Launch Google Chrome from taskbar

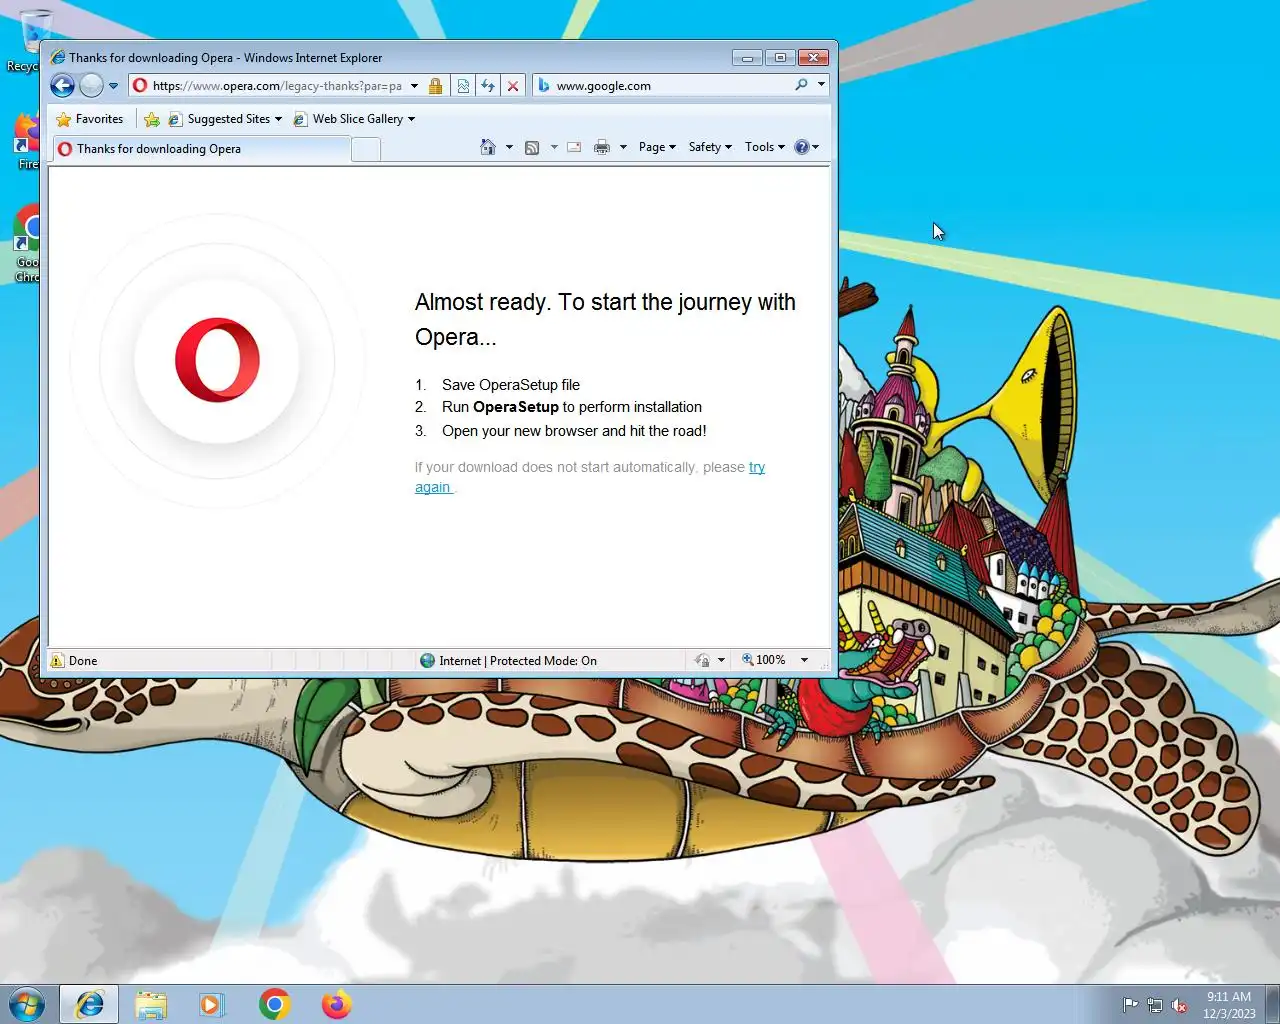[274, 1004]
